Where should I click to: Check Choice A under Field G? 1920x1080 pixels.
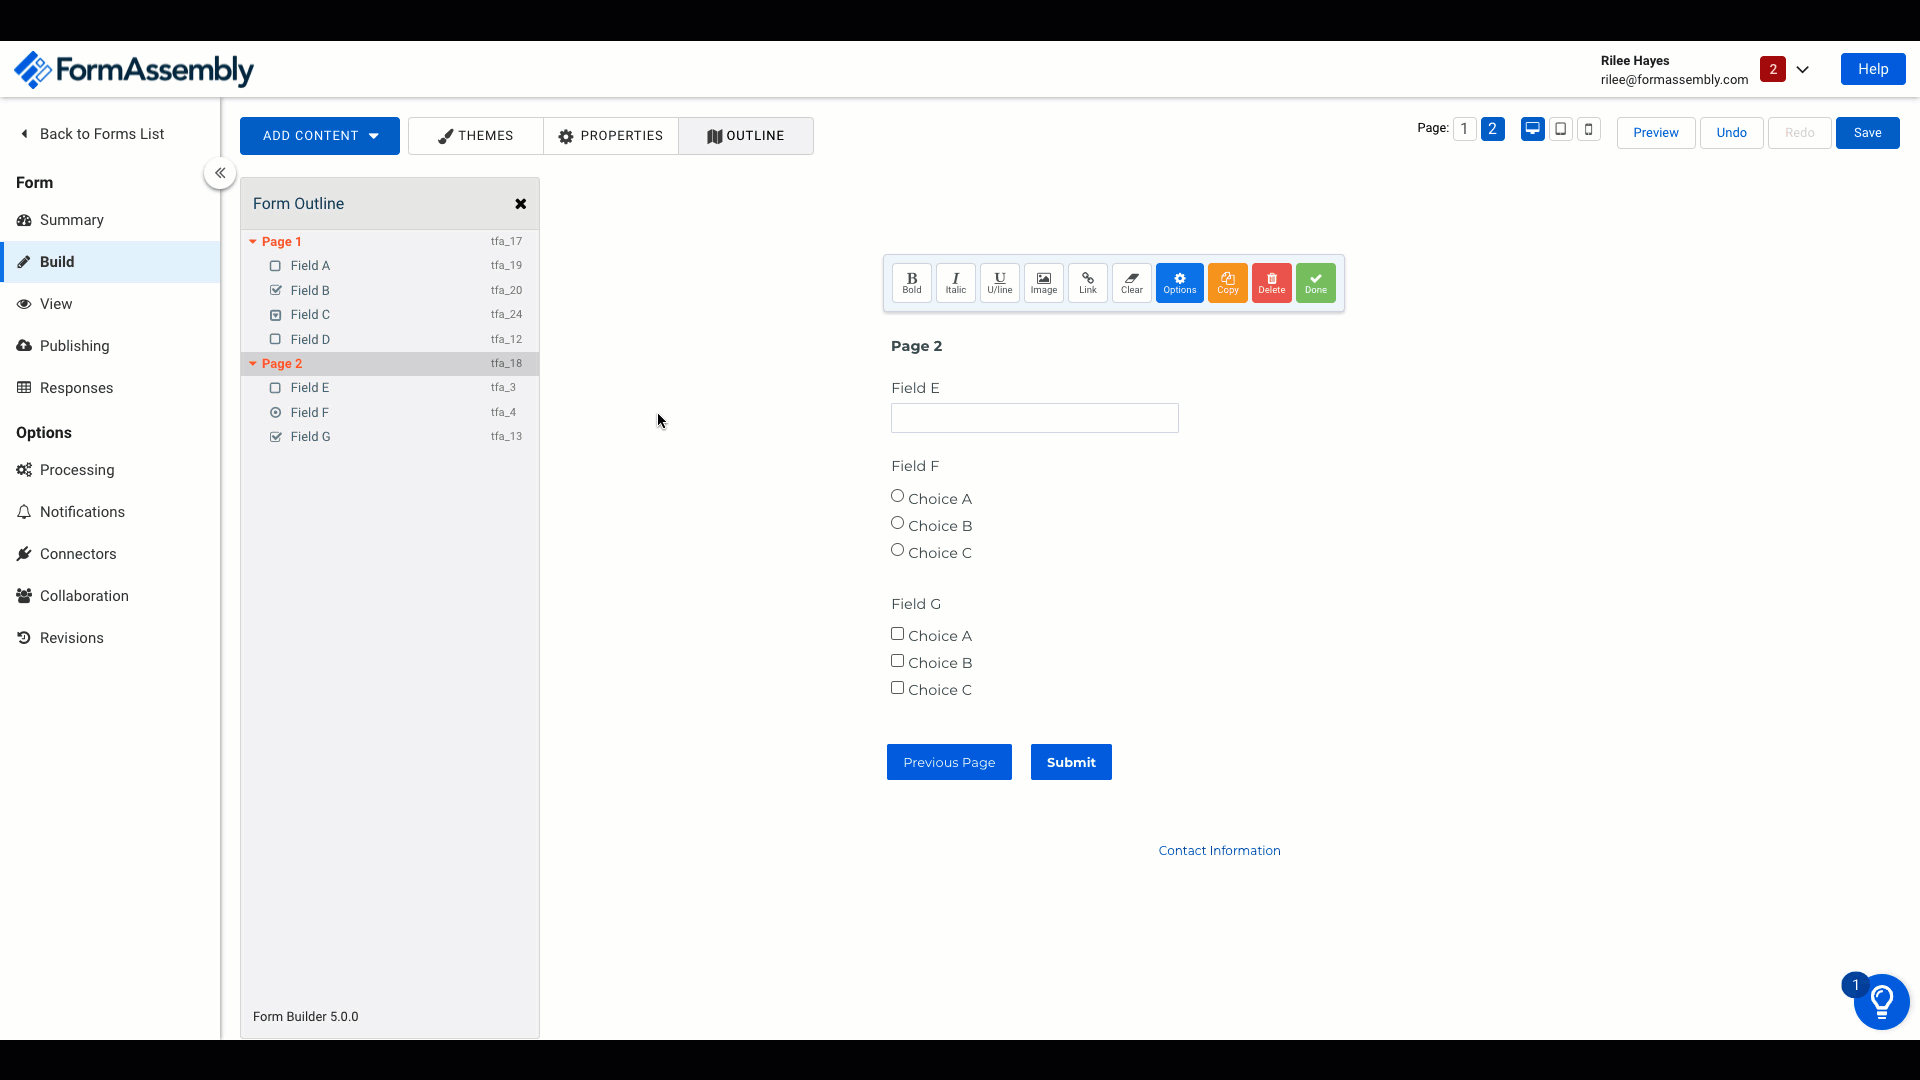click(x=897, y=634)
